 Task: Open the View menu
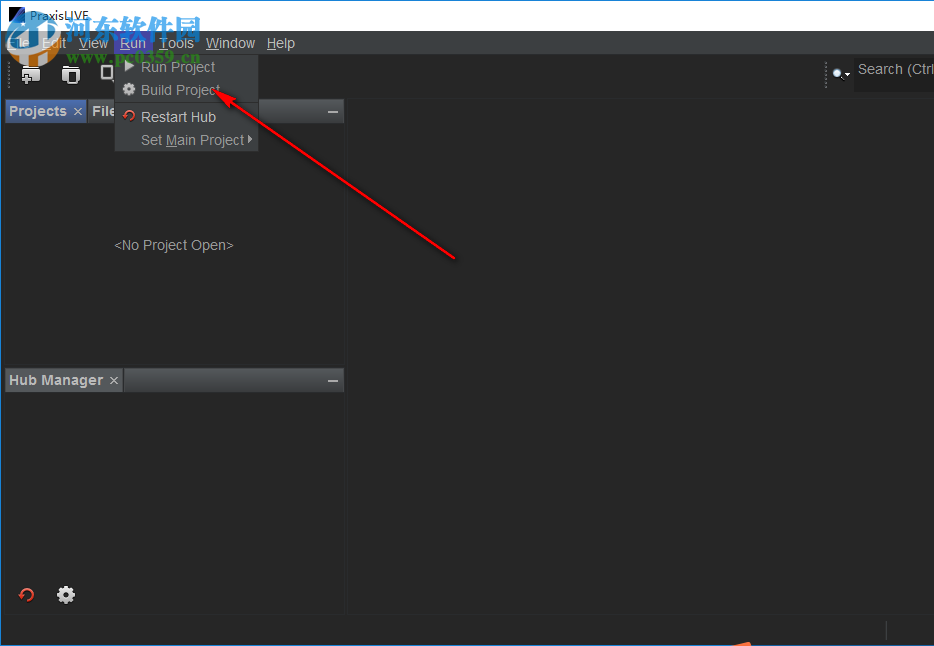(x=94, y=43)
